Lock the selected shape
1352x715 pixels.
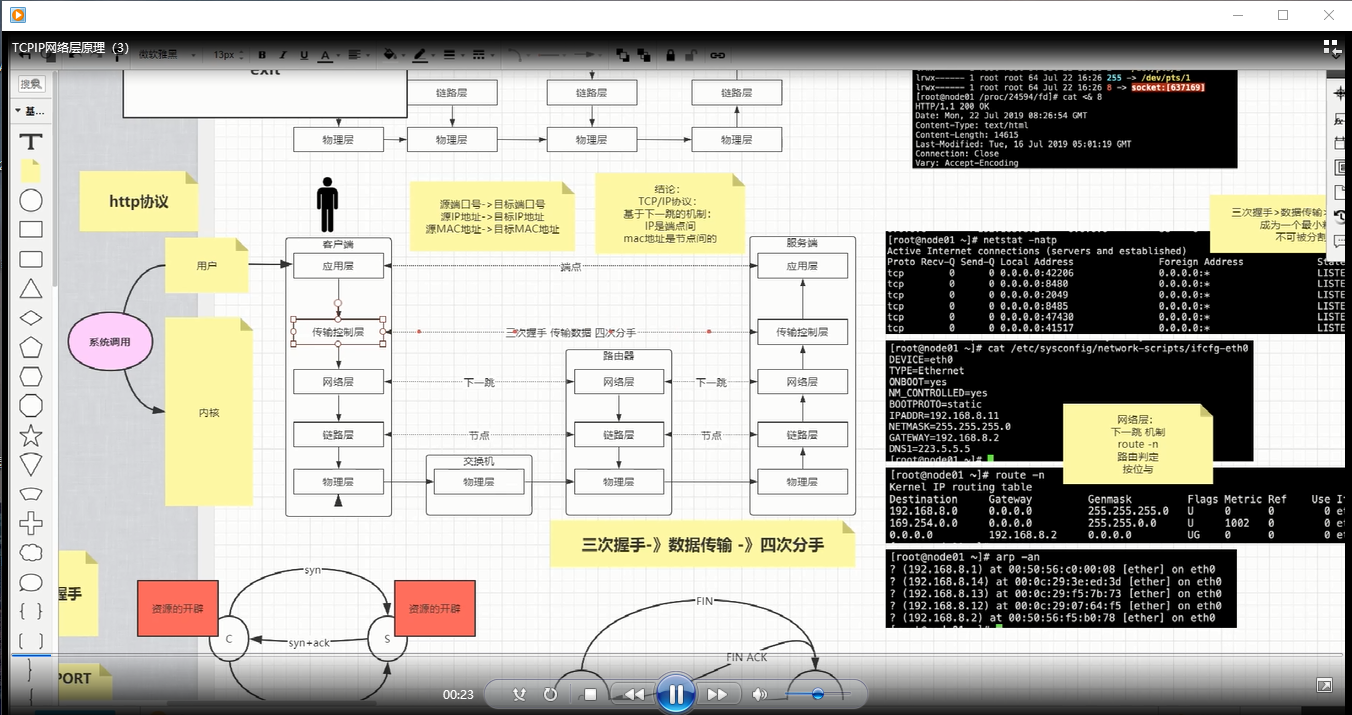tap(670, 55)
